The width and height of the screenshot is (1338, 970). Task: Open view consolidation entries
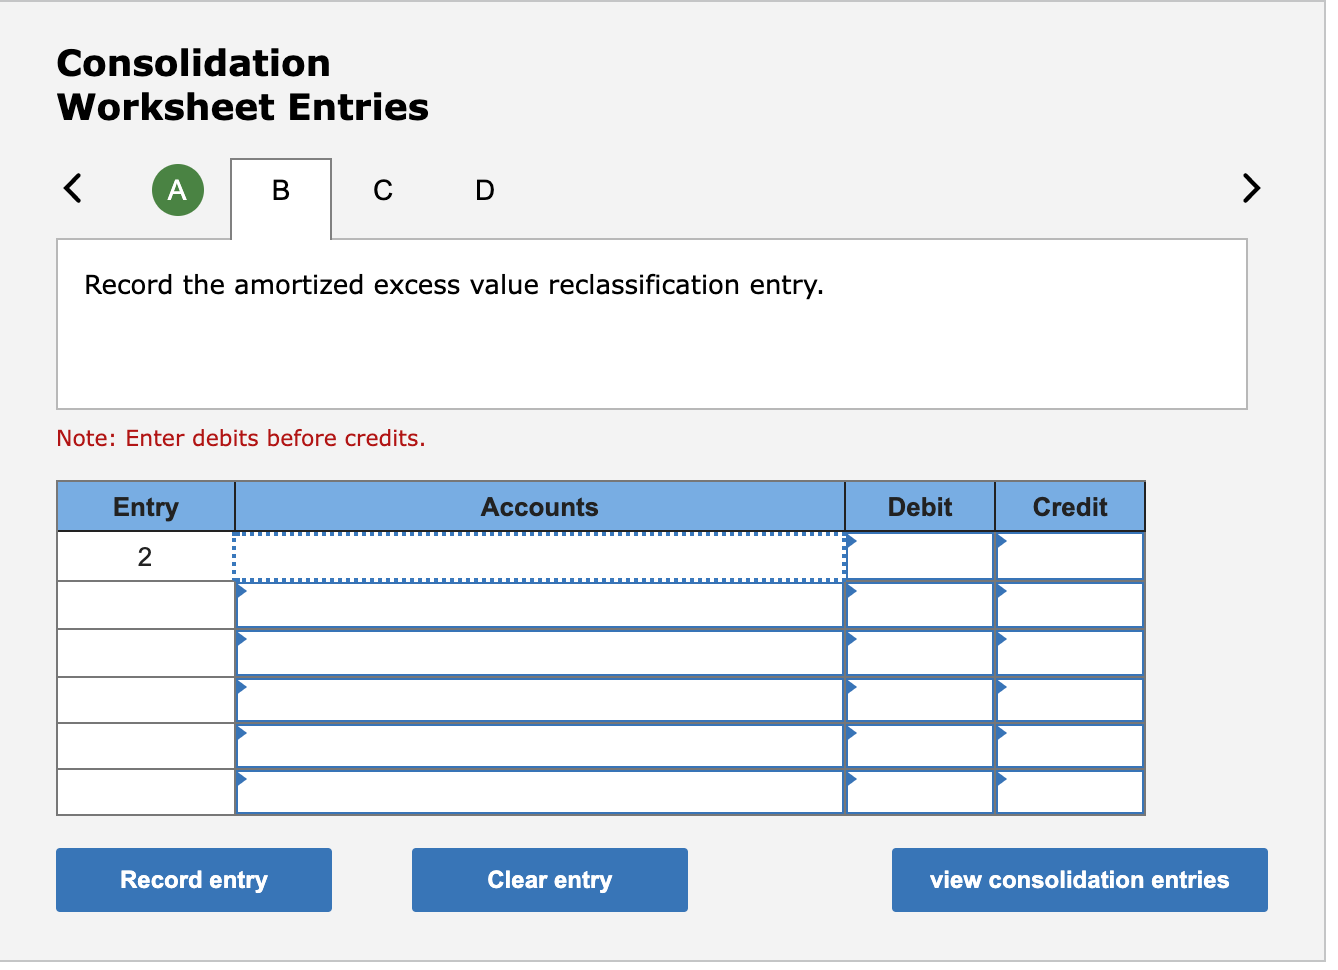coord(1079,880)
